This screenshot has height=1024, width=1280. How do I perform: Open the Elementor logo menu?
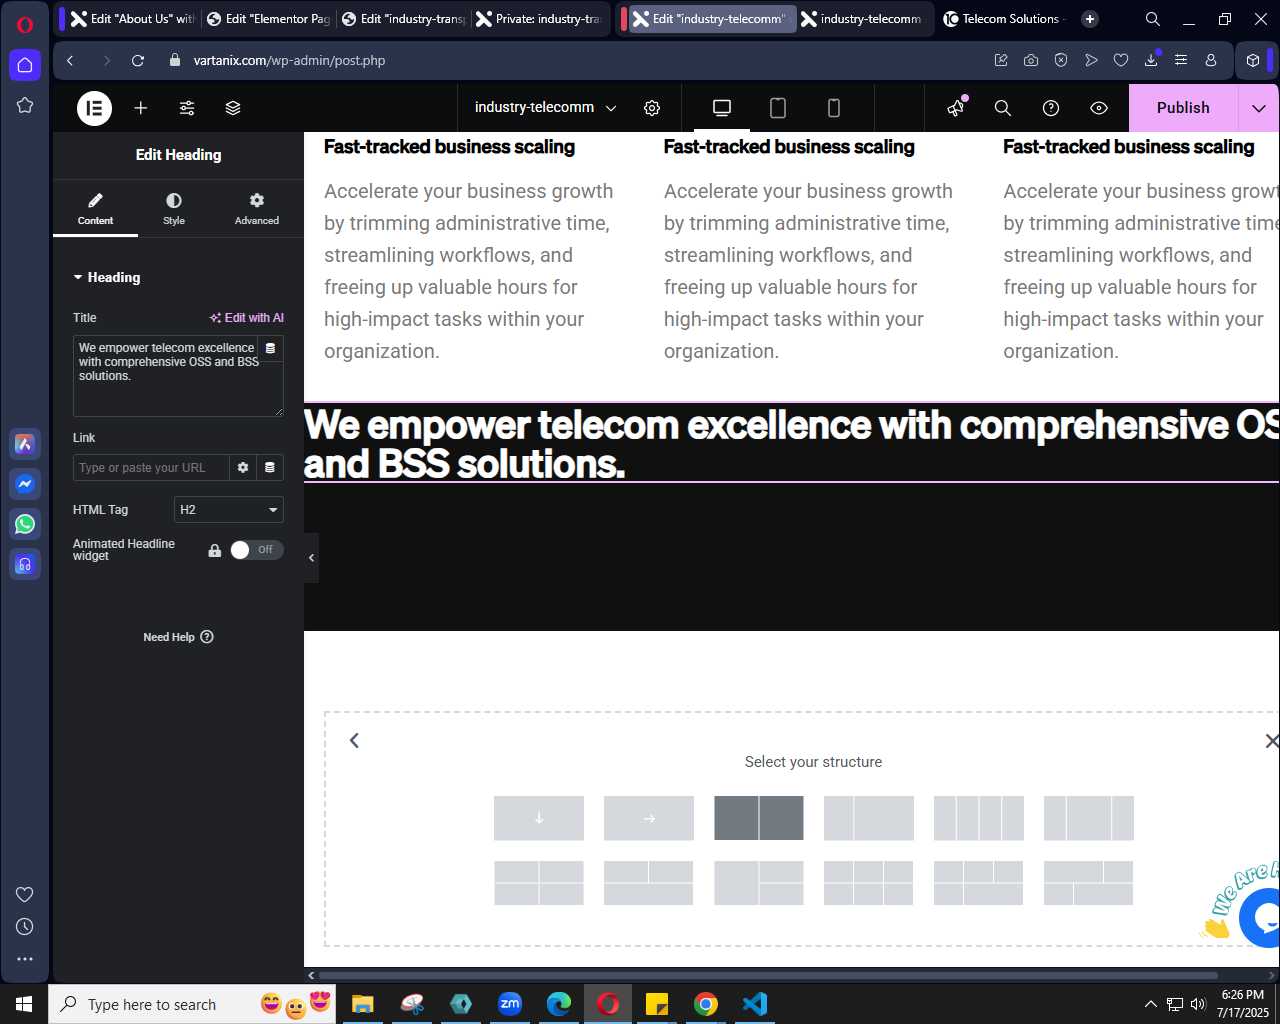pos(95,108)
